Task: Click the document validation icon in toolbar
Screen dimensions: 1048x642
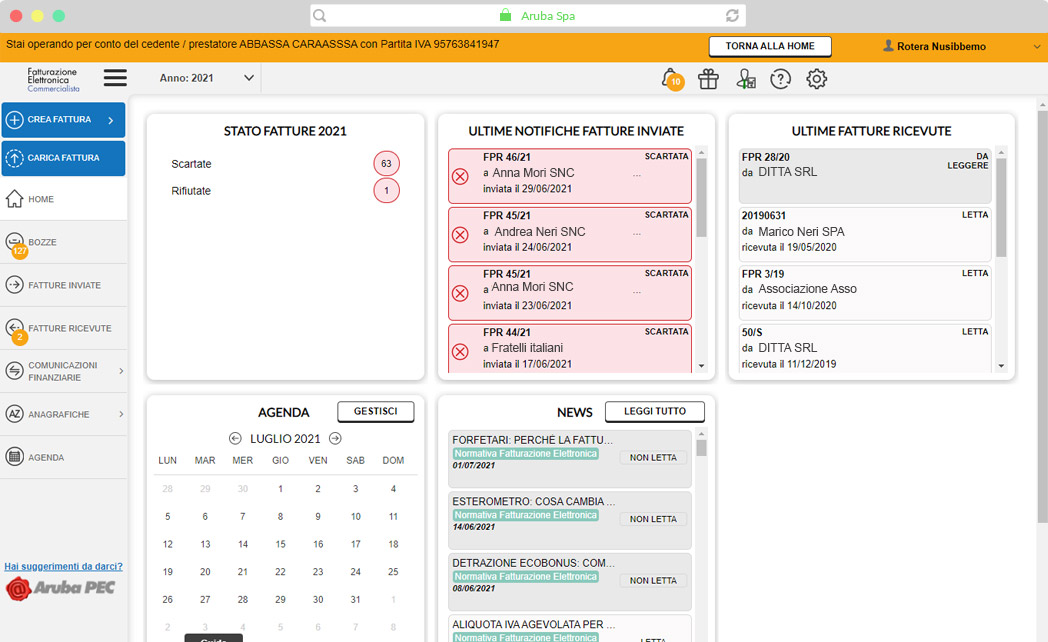Action: 745,80
